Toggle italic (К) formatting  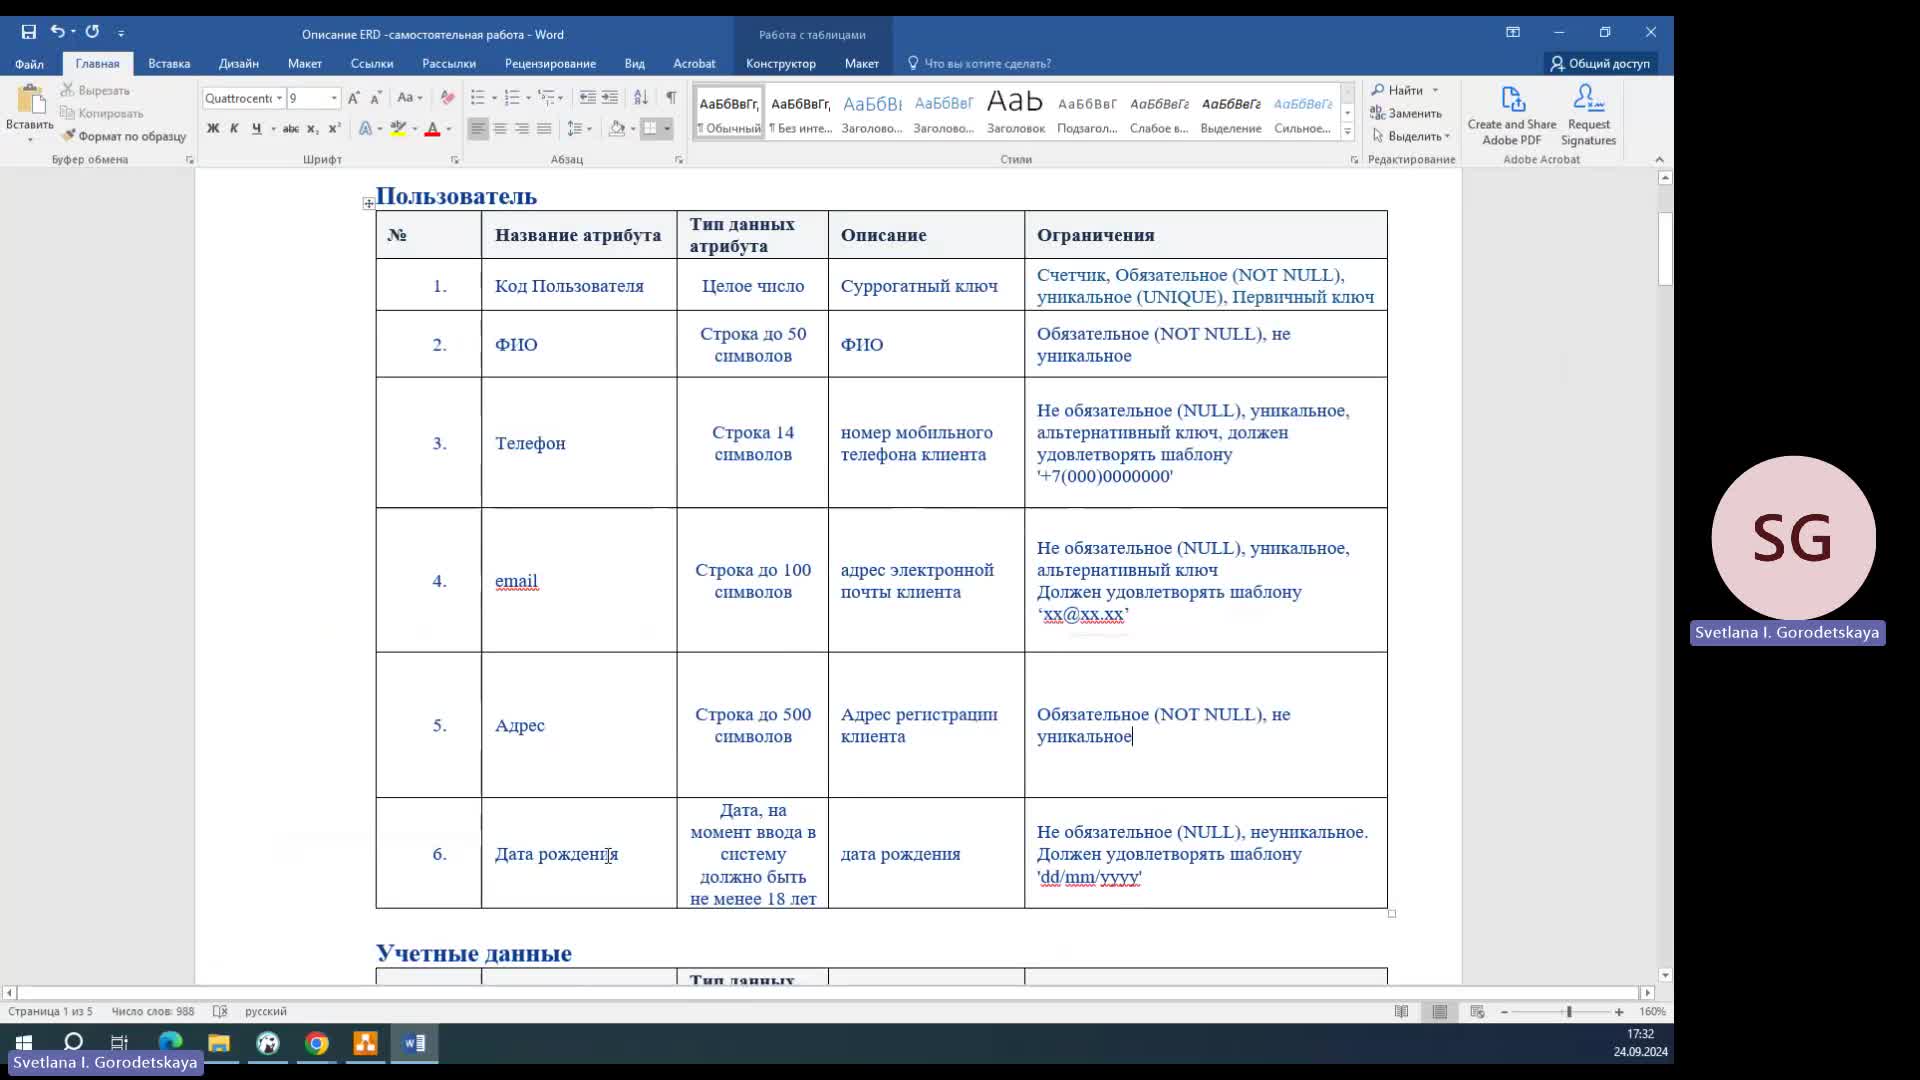click(234, 128)
